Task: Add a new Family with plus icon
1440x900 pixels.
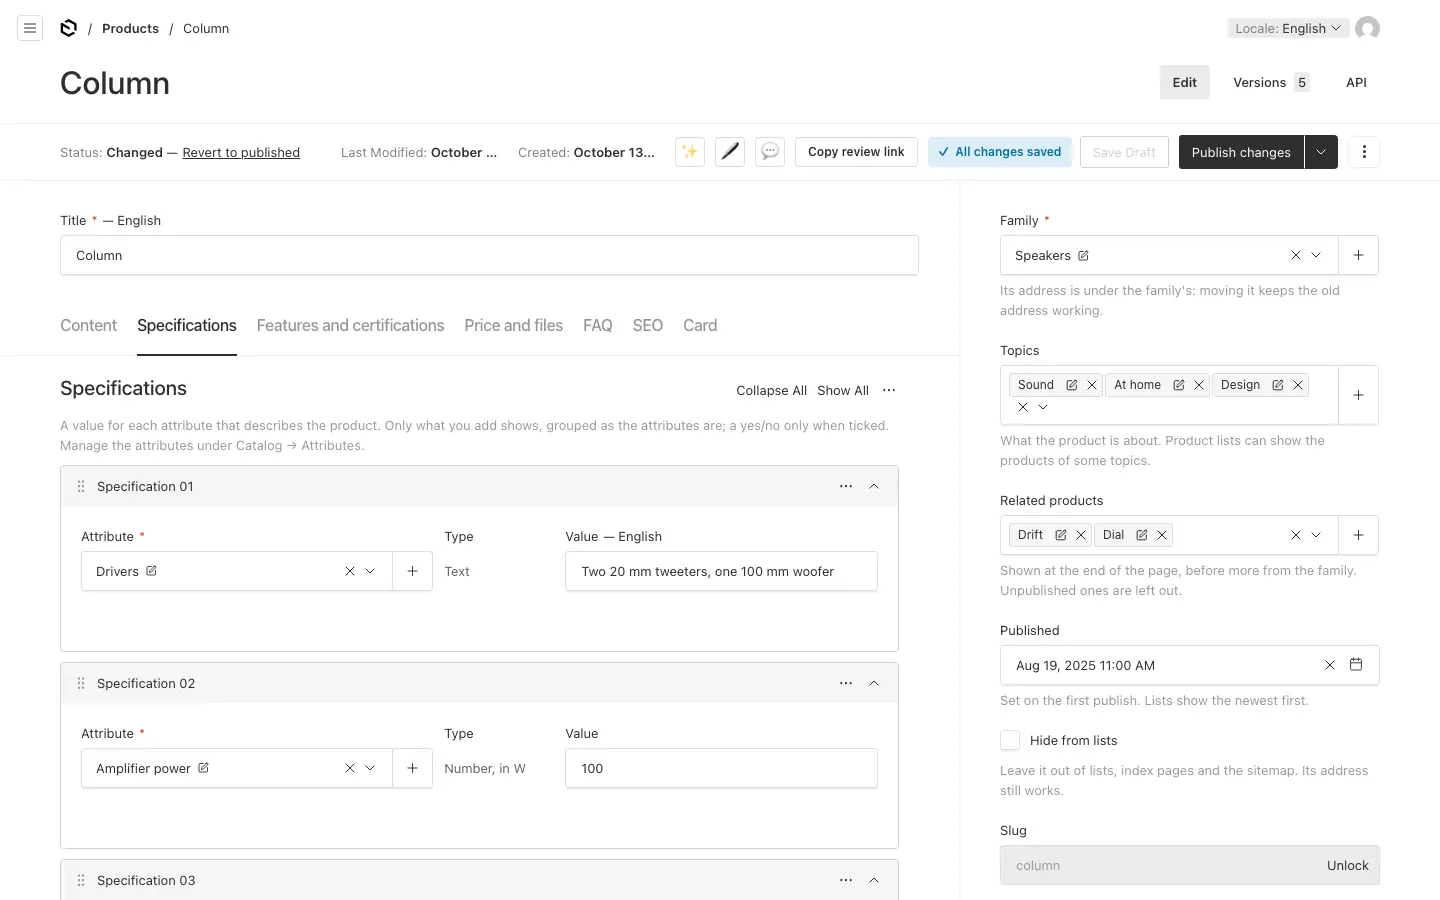Action: point(1358,255)
